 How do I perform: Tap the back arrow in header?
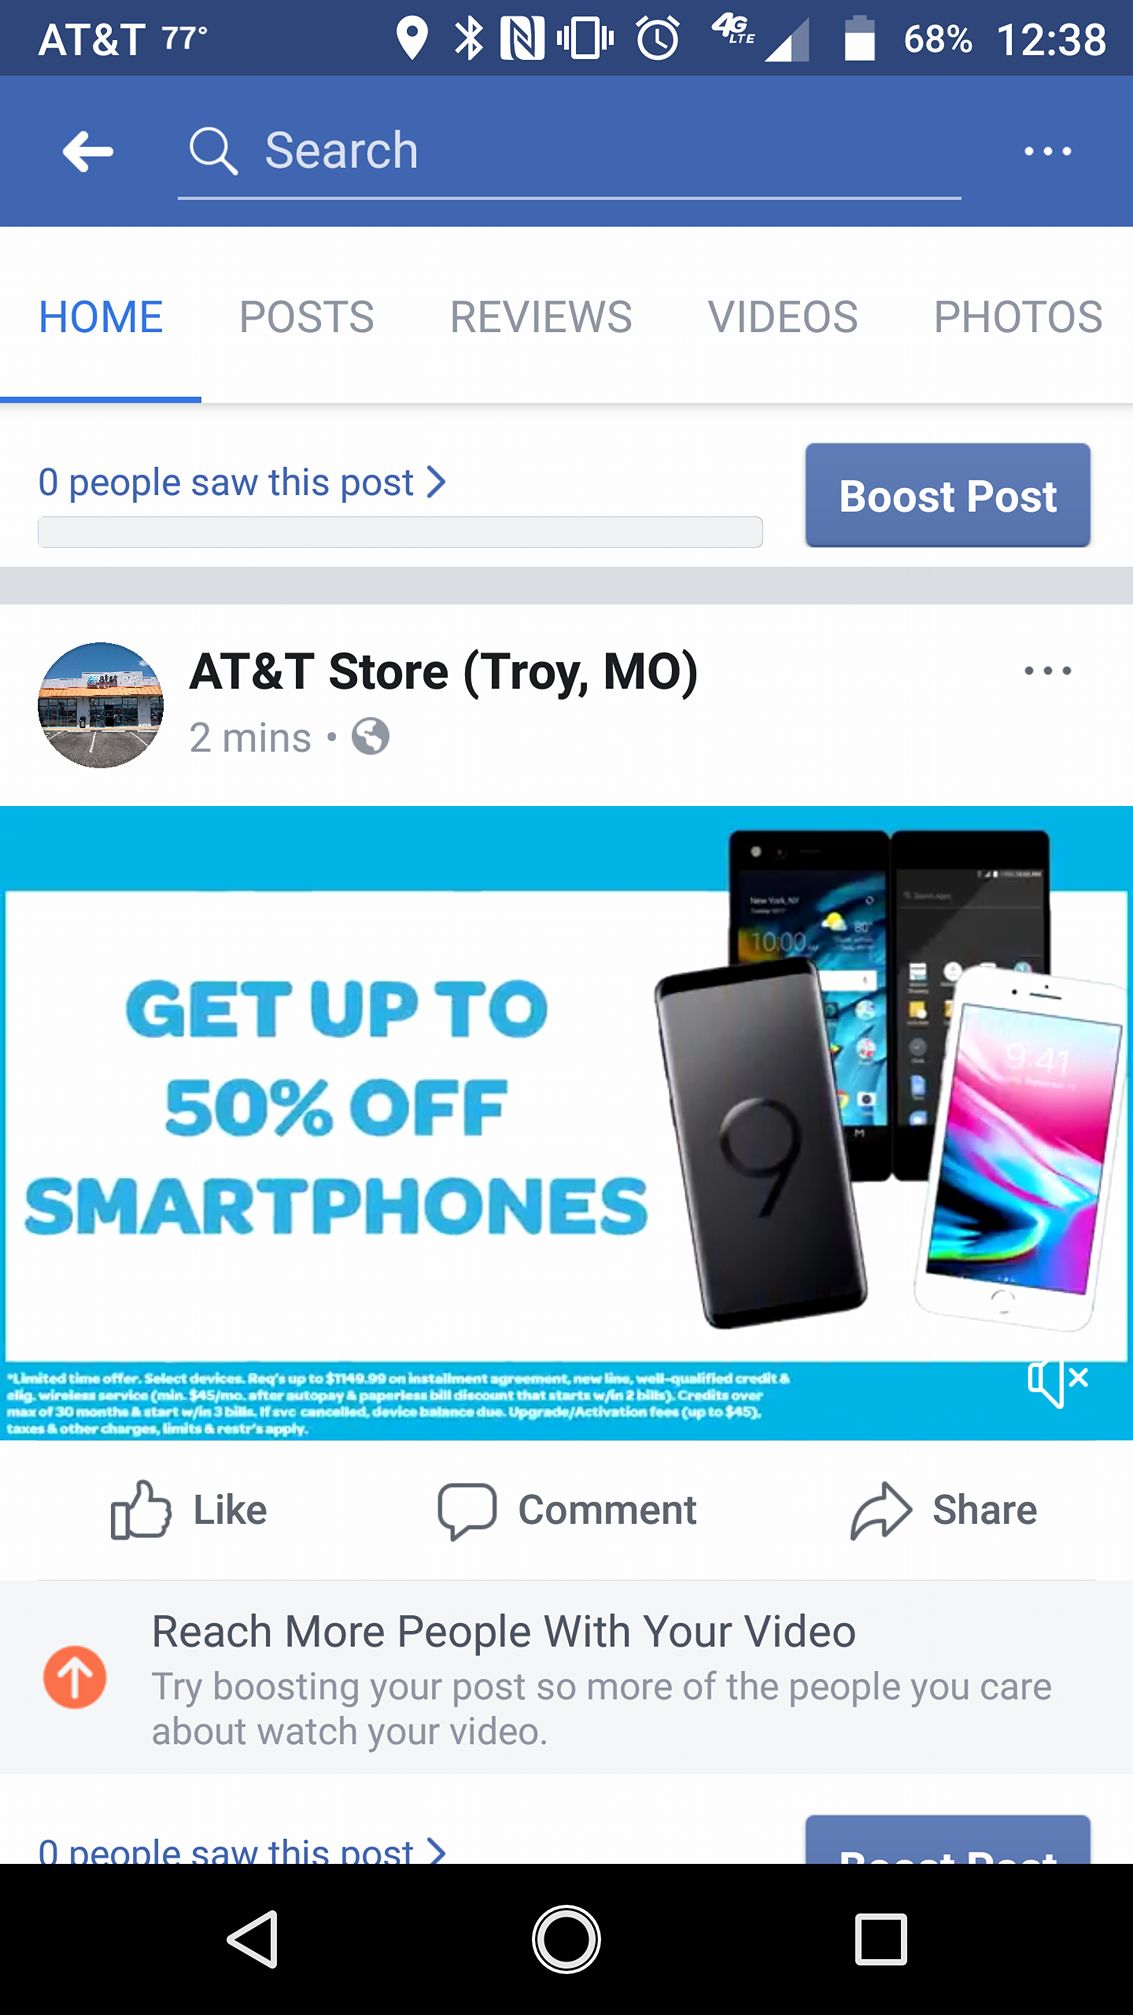[x=88, y=151]
